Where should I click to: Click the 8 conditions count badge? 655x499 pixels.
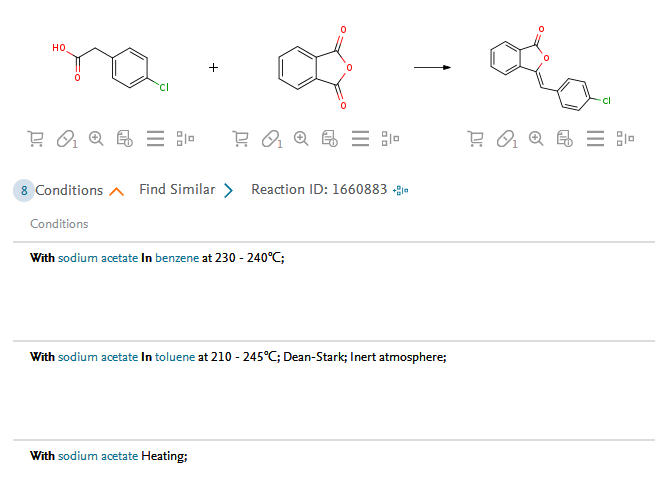click(23, 190)
